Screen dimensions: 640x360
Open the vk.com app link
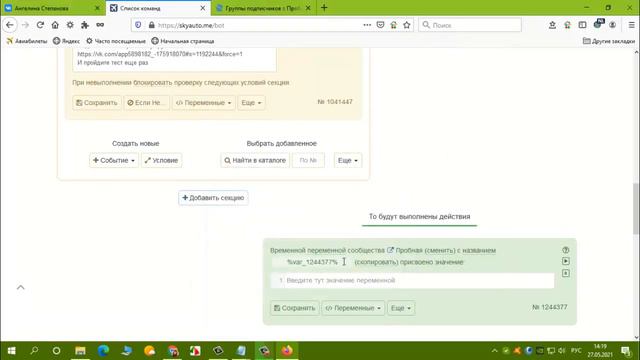pyautogui.click(x=160, y=54)
